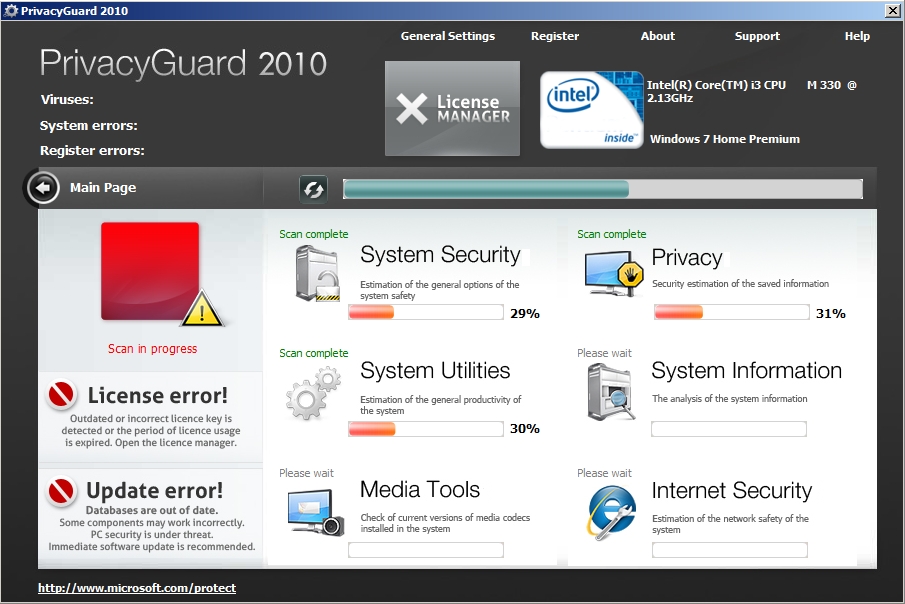Click the System Utilities 30% progress bar
905x604 pixels.
pyautogui.click(x=426, y=428)
